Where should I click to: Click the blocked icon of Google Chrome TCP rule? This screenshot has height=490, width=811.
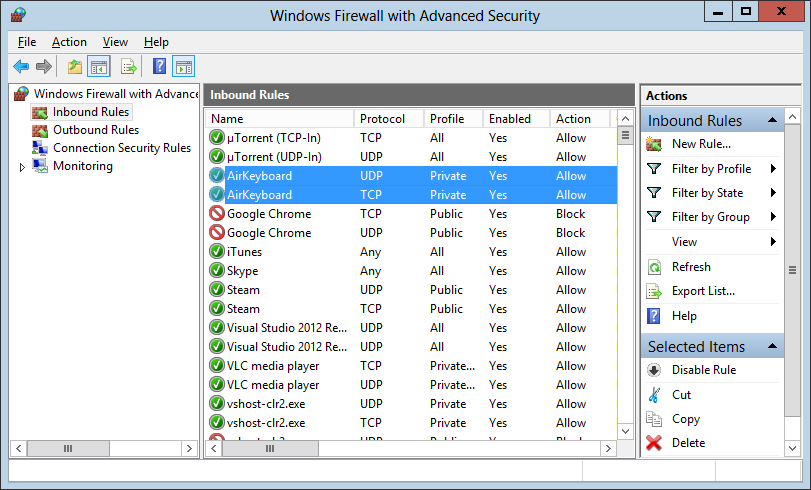pyautogui.click(x=217, y=214)
